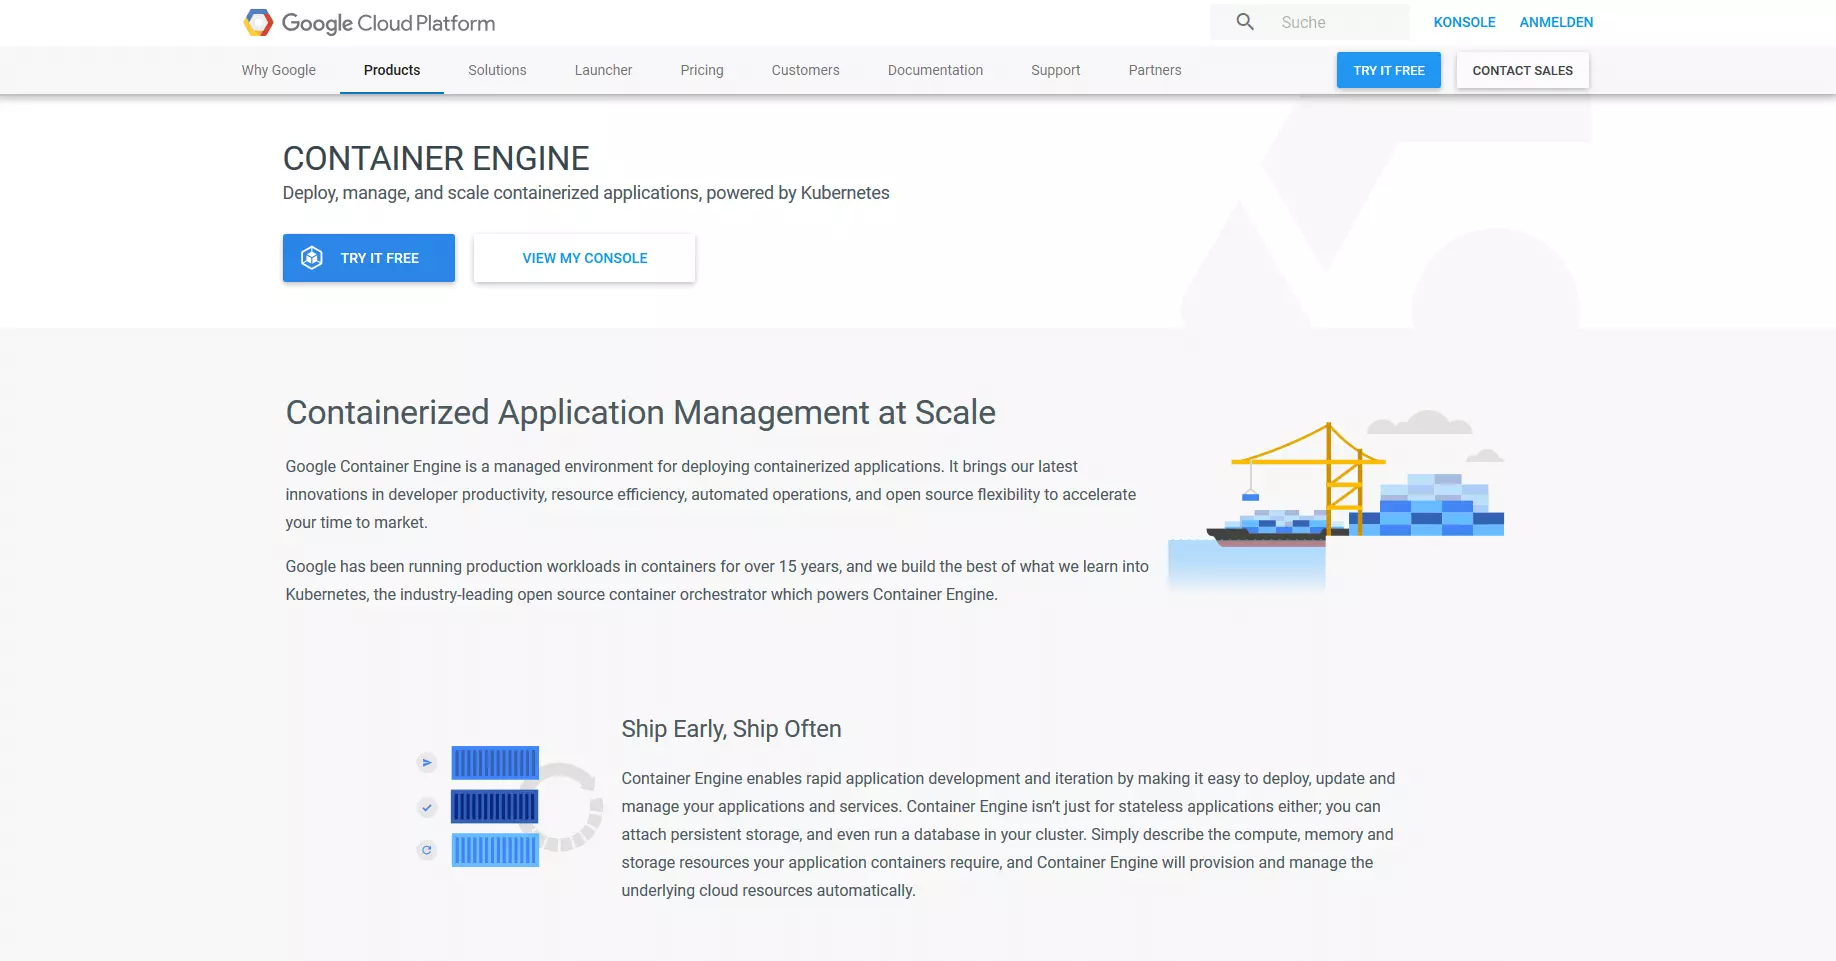Click the refresh icon beside bottom container

pyautogui.click(x=427, y=851)
